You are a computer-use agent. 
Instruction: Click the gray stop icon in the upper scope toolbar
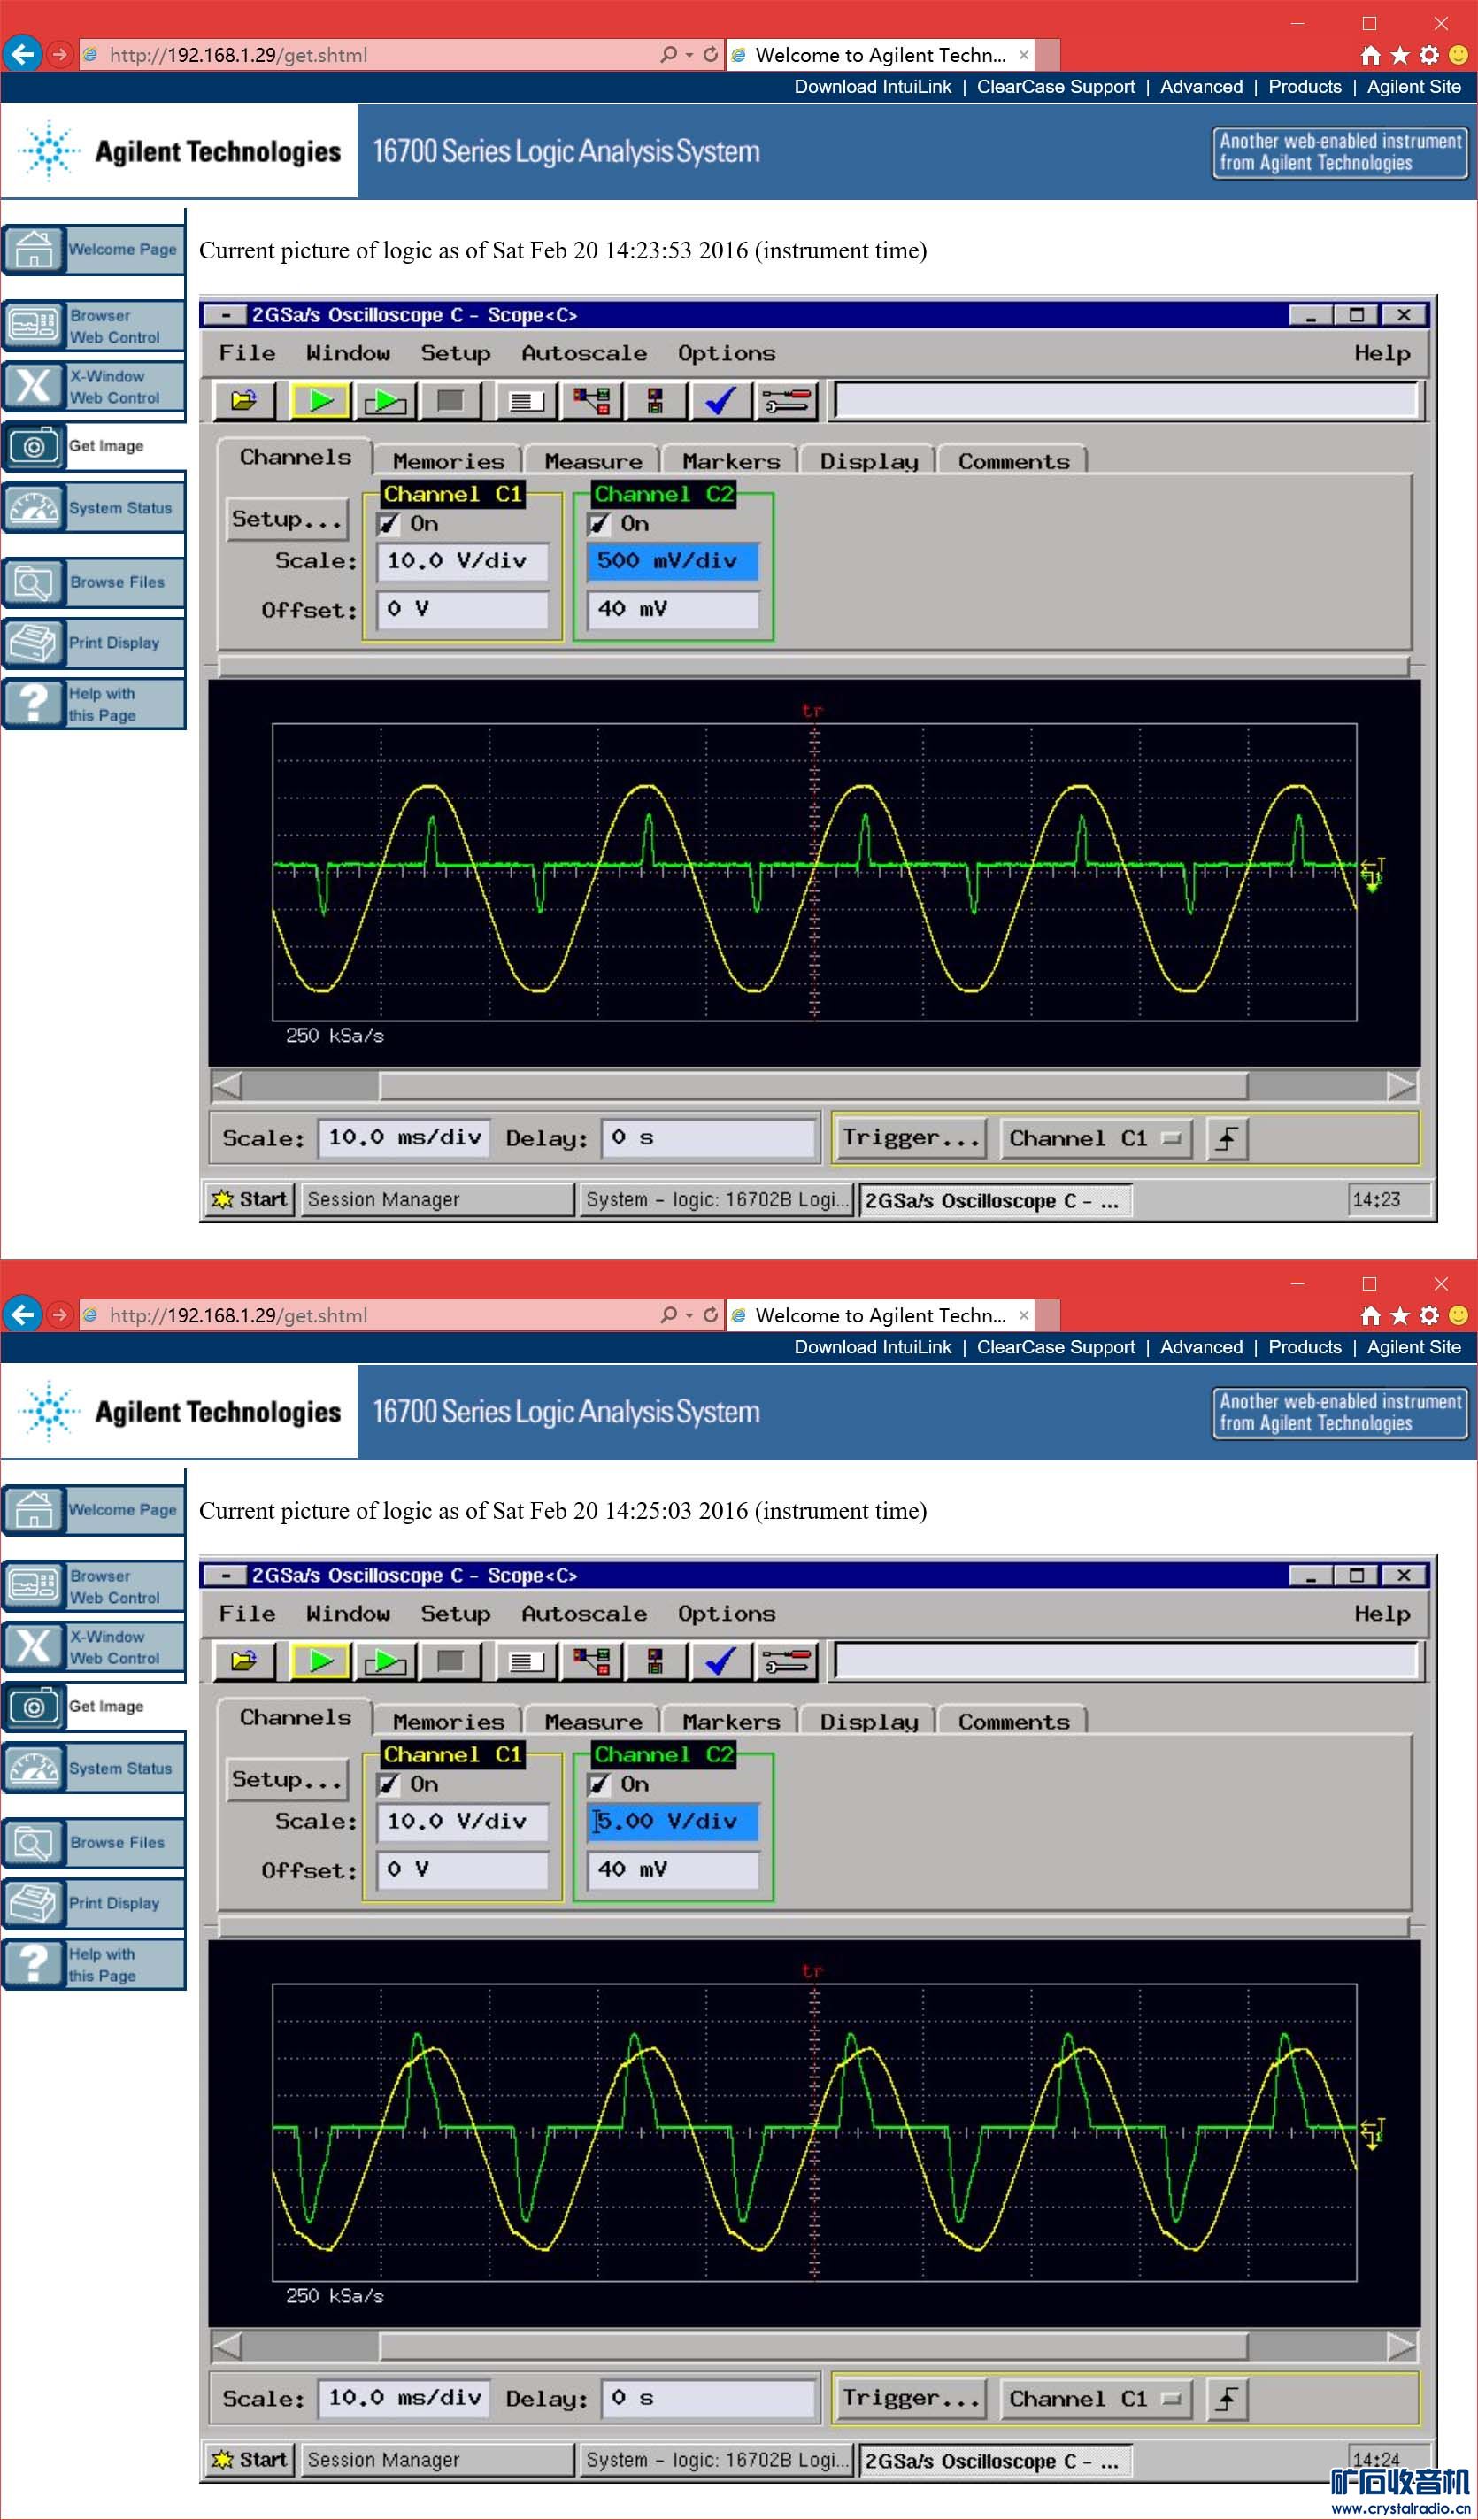[450, 401]
